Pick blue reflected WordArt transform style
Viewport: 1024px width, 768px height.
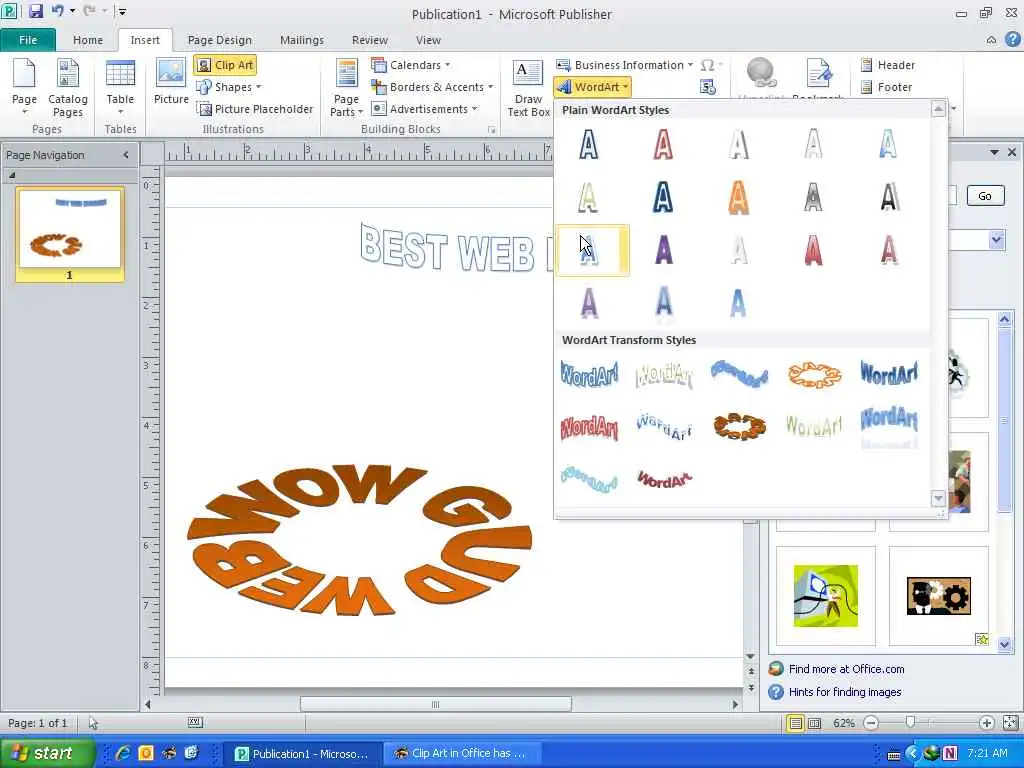(x=889, y=427)
